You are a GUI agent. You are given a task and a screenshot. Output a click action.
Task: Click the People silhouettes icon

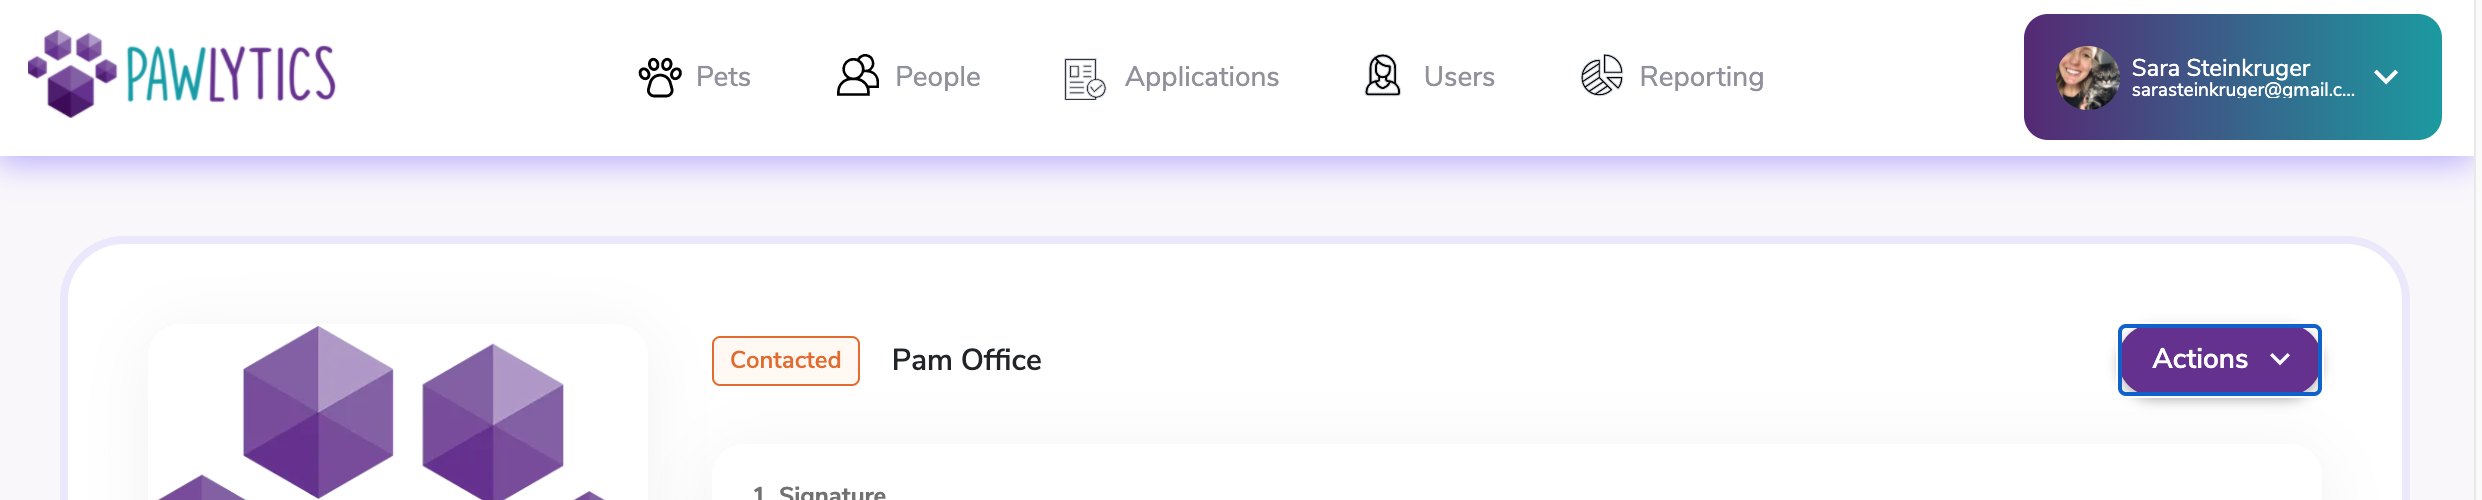(857, 76)
